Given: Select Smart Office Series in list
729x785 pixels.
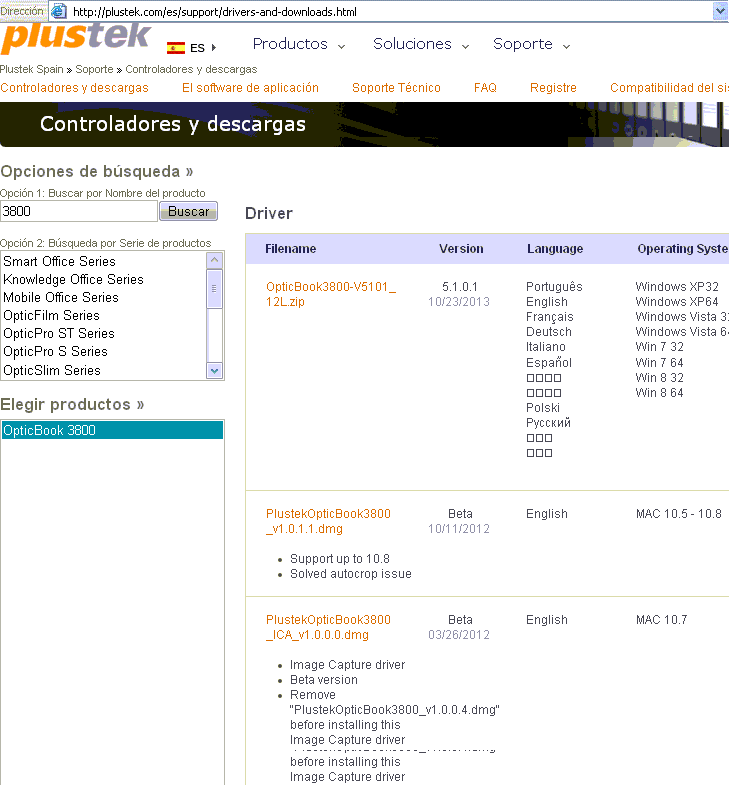Looking at the screenshot, I should [x=104, y=261].
